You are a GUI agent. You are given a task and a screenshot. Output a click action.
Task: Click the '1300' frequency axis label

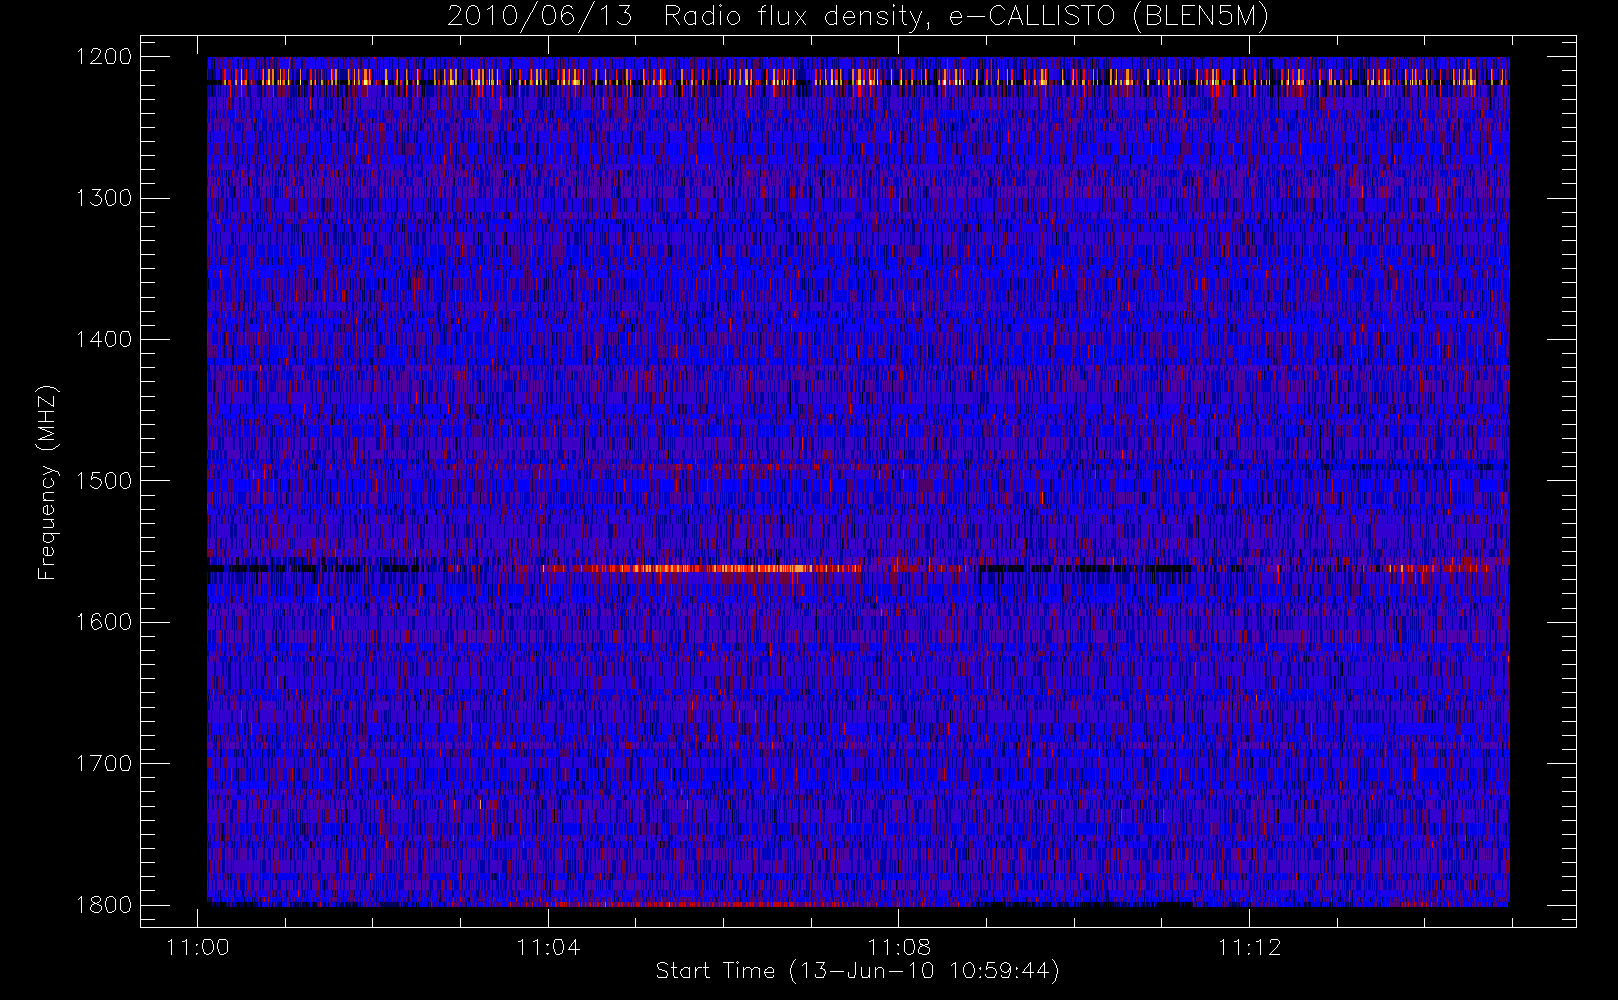pyautogui.click(x=104, y=198)
